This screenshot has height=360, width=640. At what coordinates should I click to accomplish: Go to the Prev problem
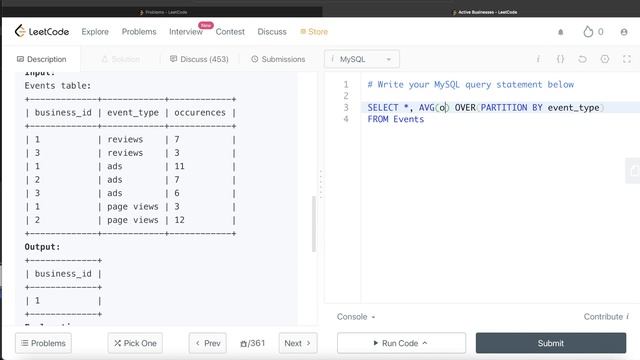pos(208,343)
